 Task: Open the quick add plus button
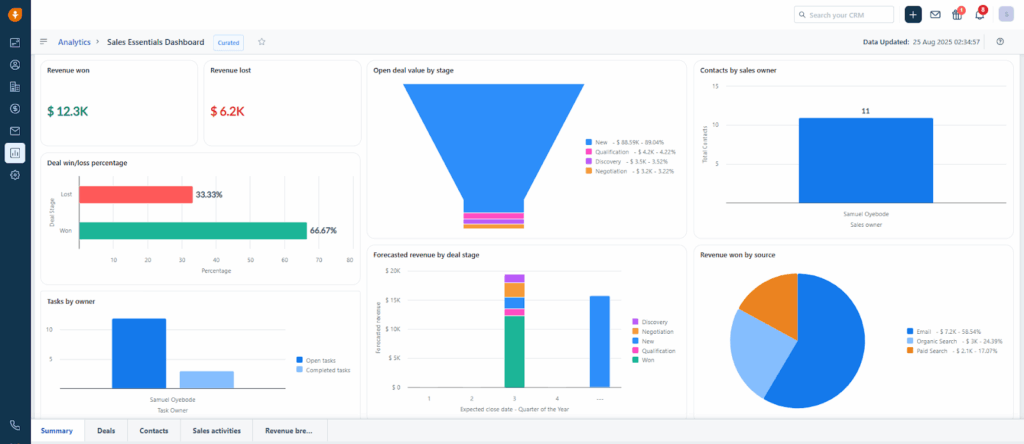913,15
